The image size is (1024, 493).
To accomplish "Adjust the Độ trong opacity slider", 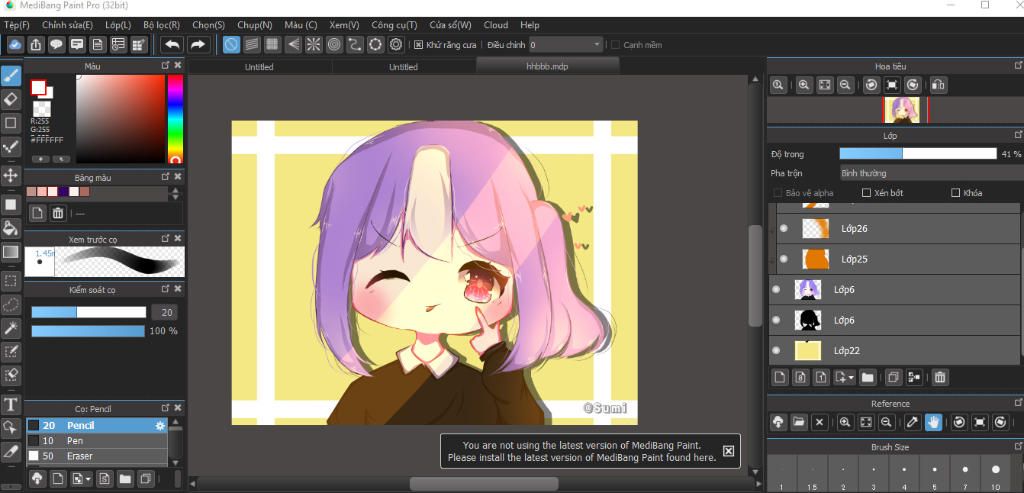I will (x=918, y=154).
